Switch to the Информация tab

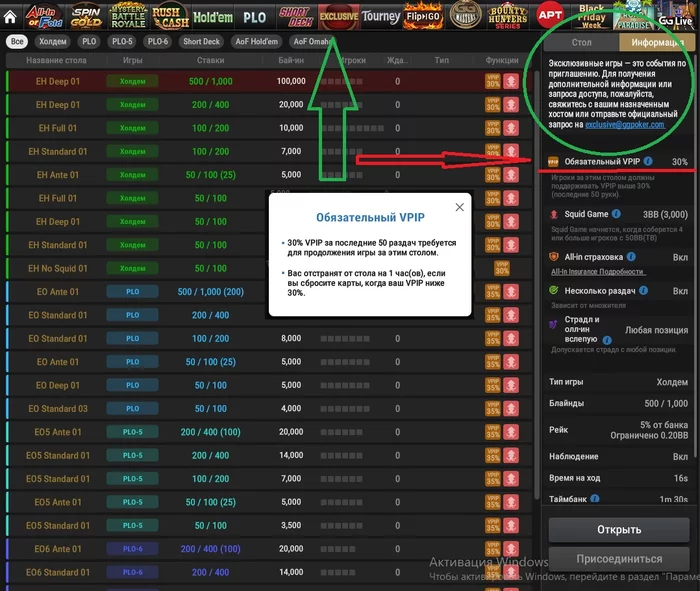[x=657, y=42]
